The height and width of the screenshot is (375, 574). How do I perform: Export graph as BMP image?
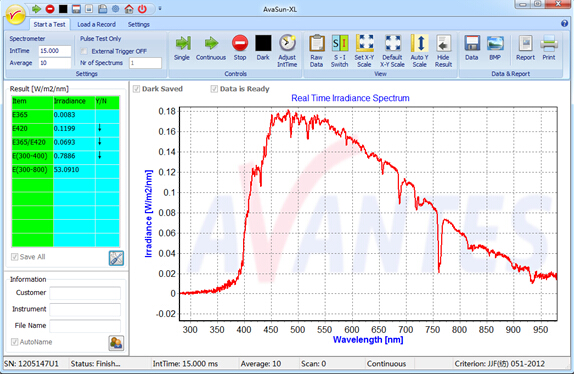point(495,48)
